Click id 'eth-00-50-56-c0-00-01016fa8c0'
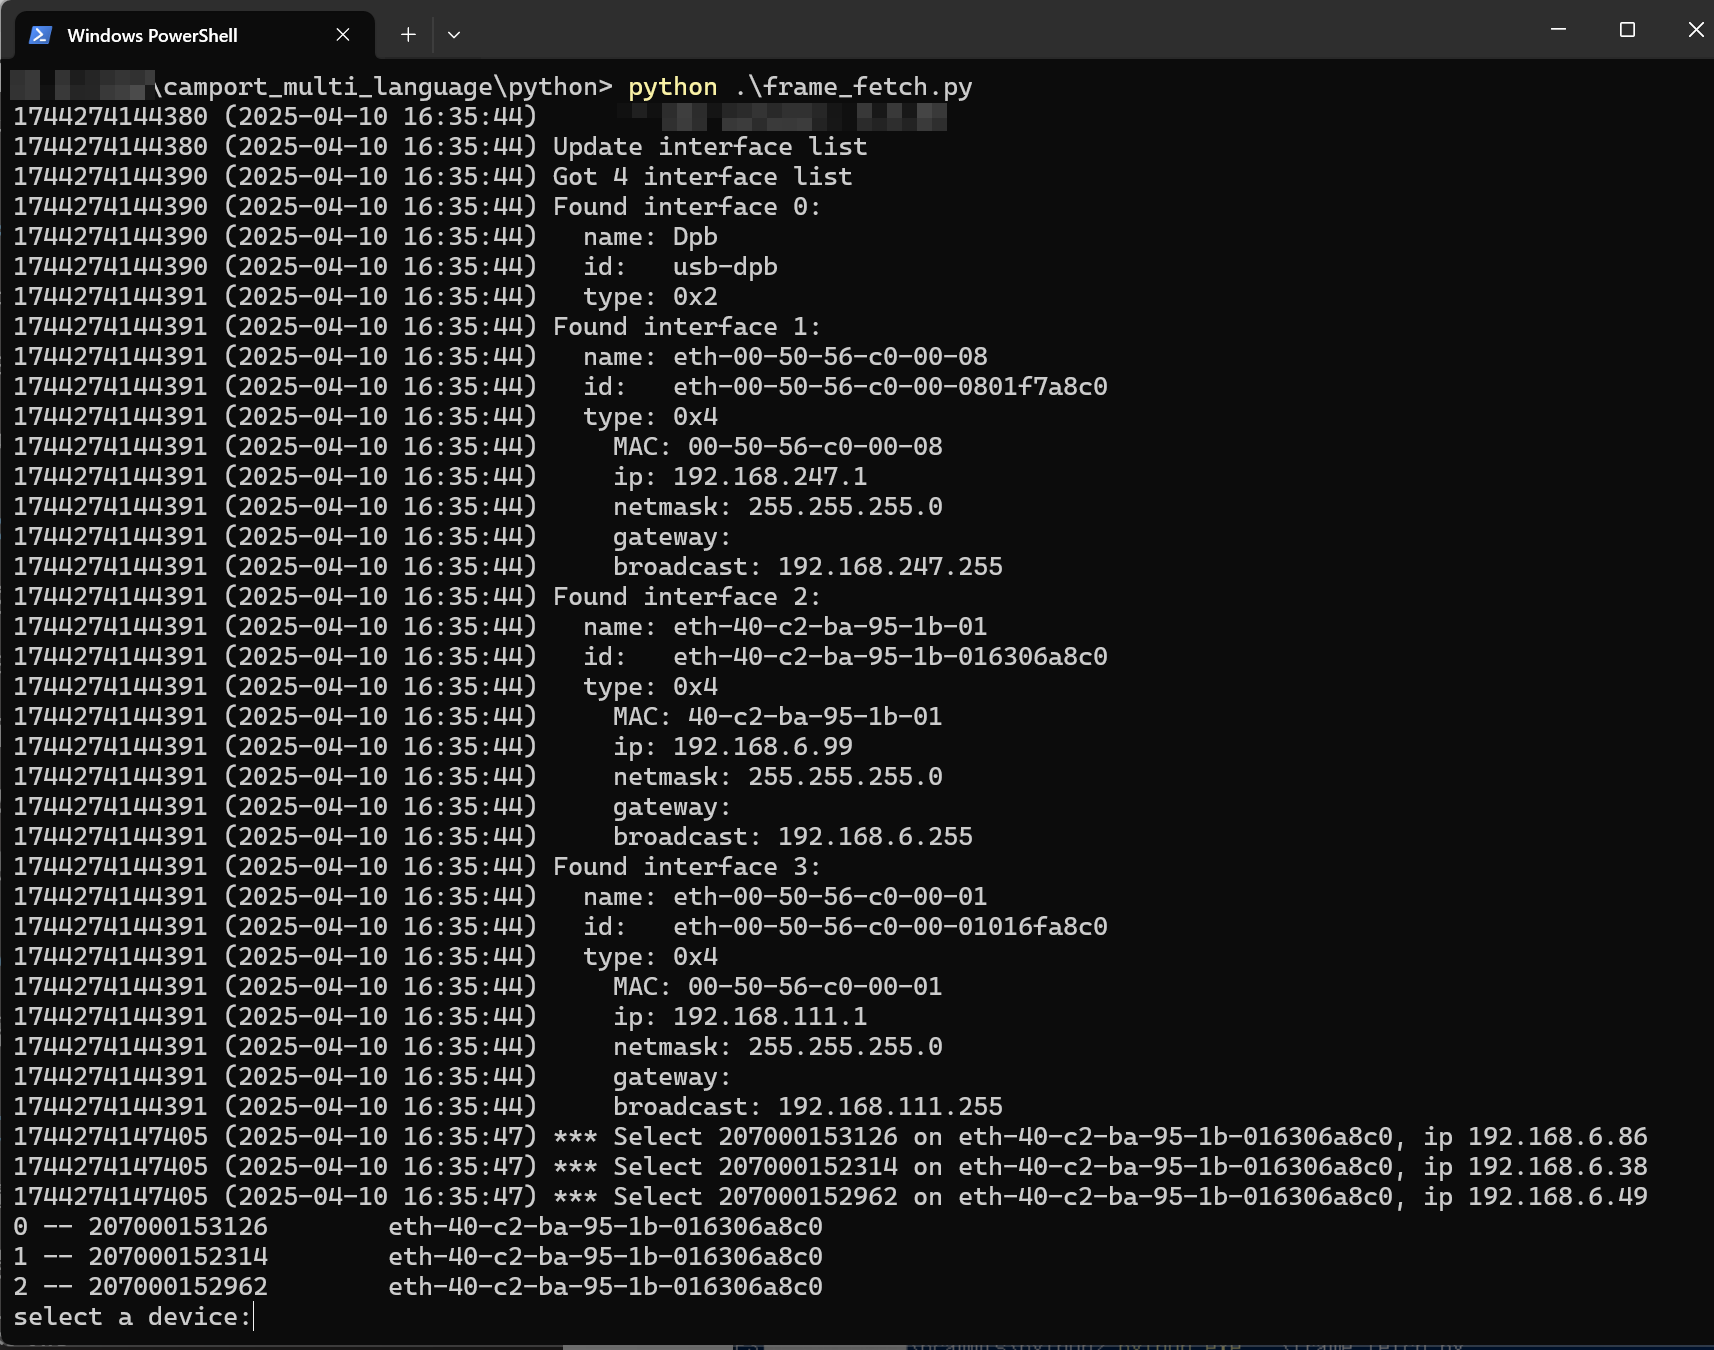 (x=890, y=927)
